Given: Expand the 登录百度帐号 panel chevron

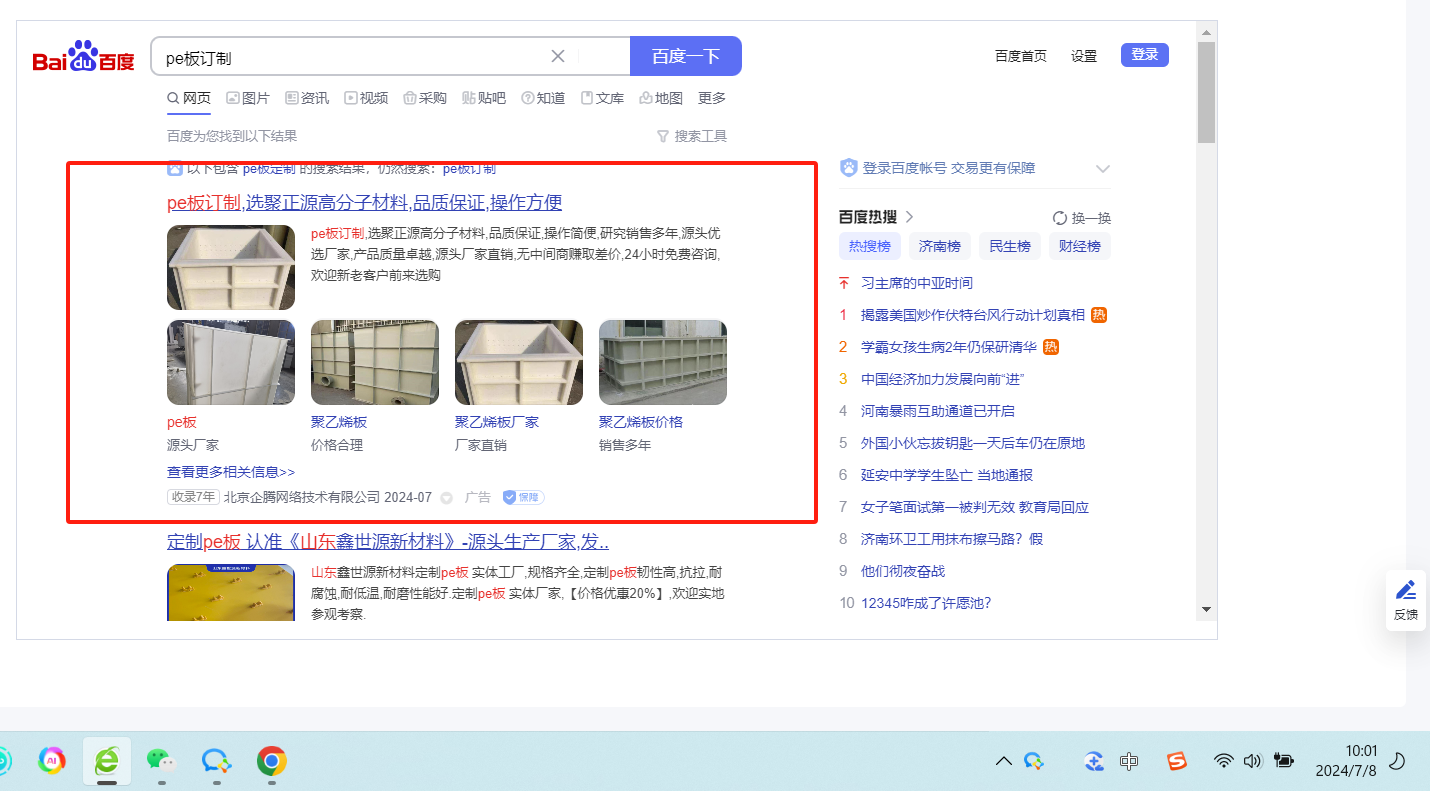Looking at the screenshot, I should coord(1103,168).
